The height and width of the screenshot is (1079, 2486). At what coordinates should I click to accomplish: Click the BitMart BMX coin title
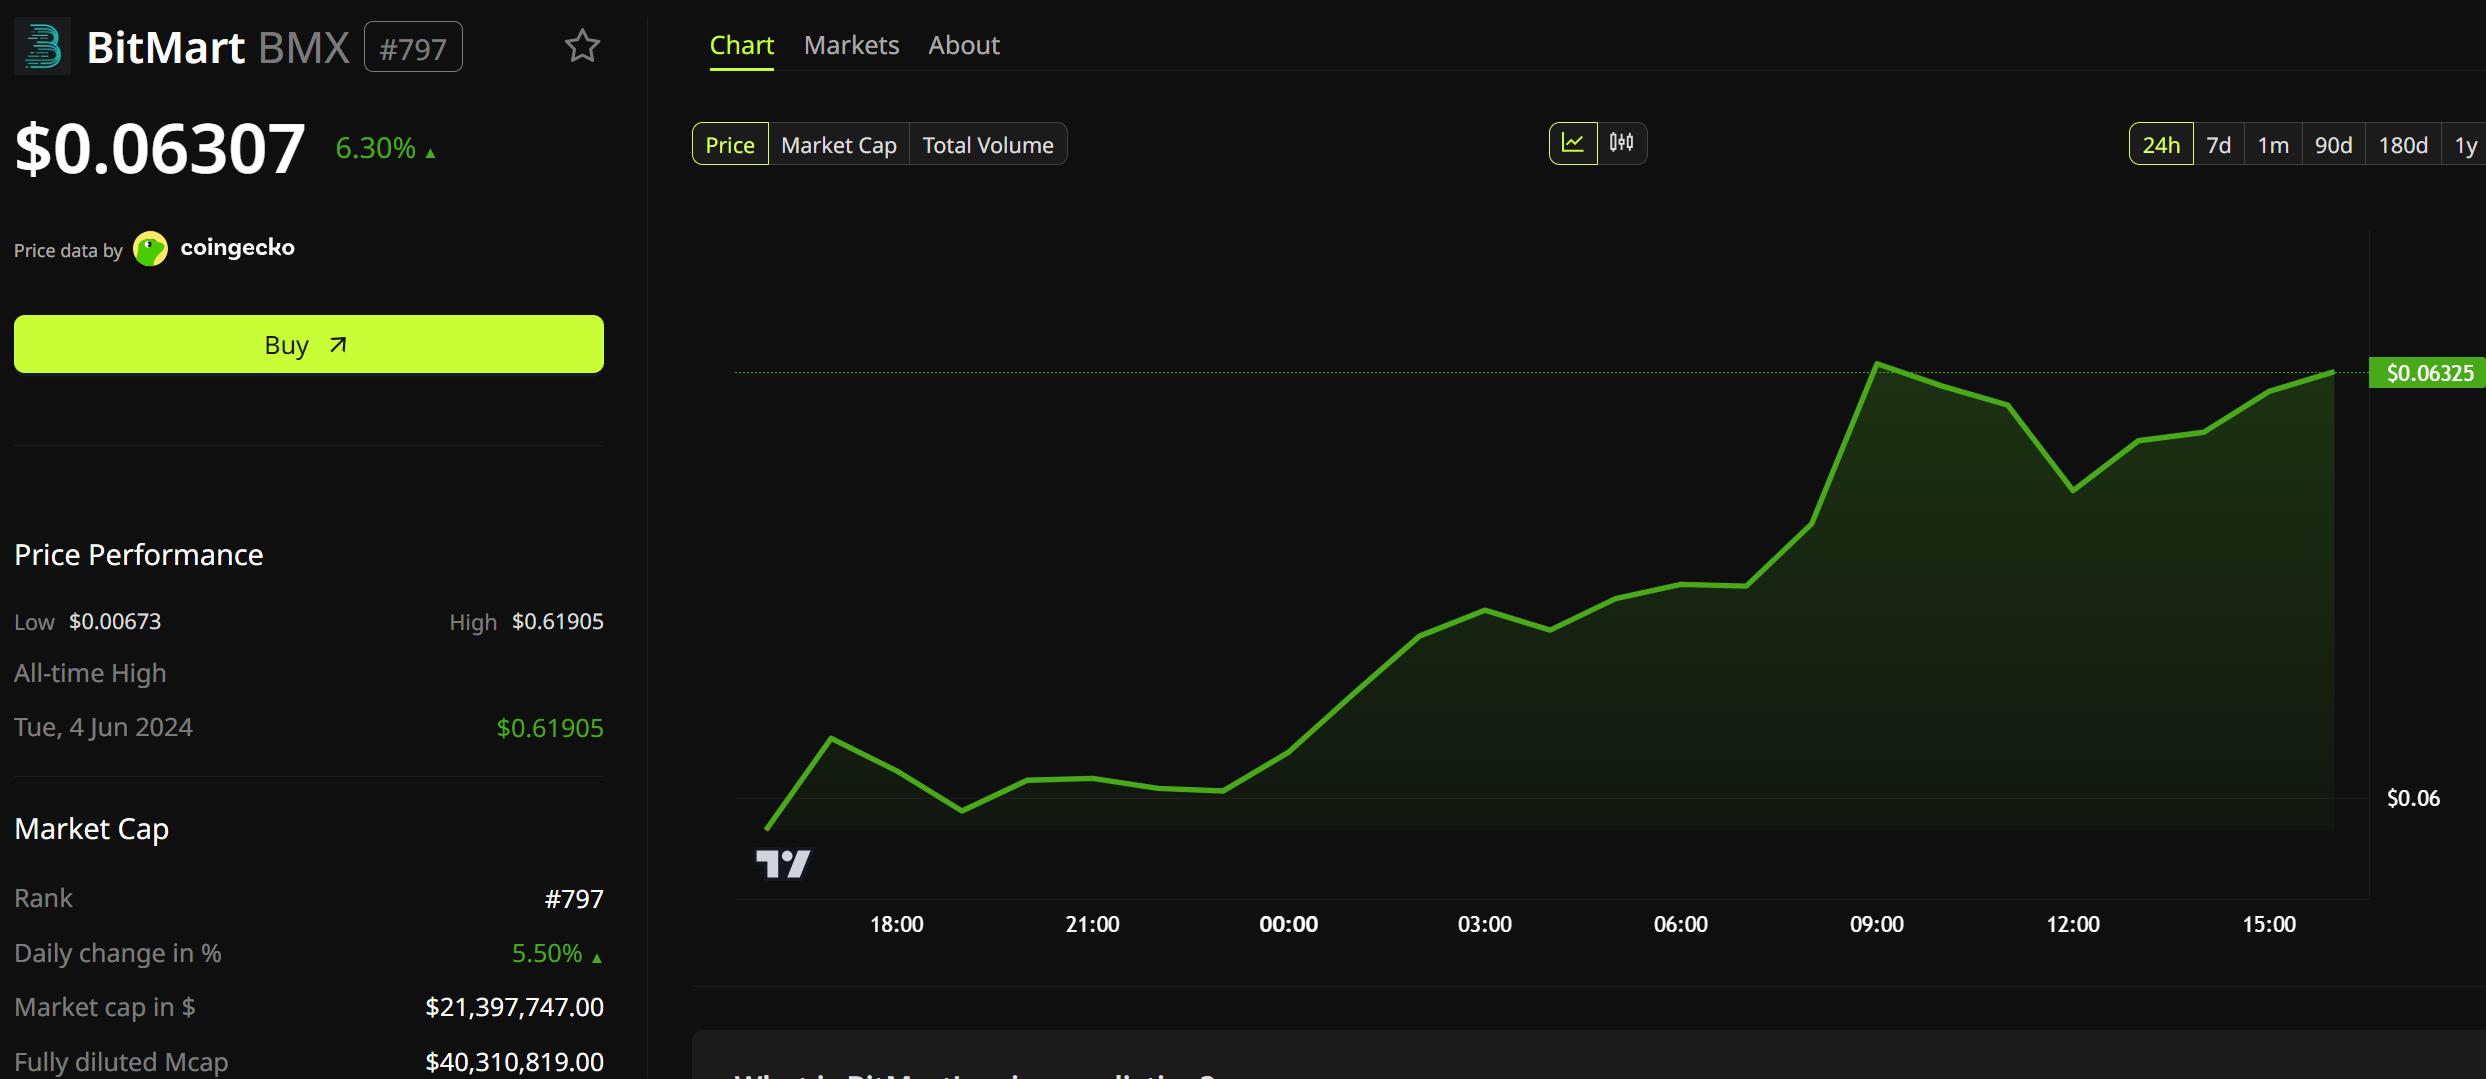coord(218,47)
